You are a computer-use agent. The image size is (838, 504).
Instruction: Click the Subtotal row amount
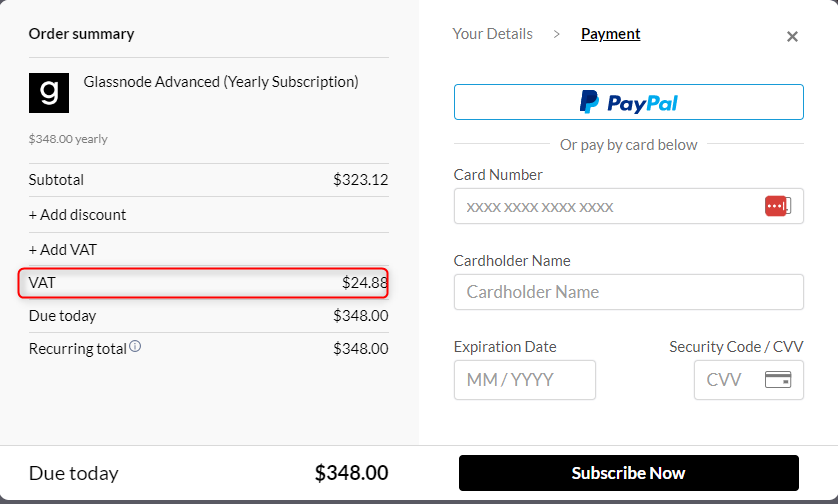click(x=360, y=181)
